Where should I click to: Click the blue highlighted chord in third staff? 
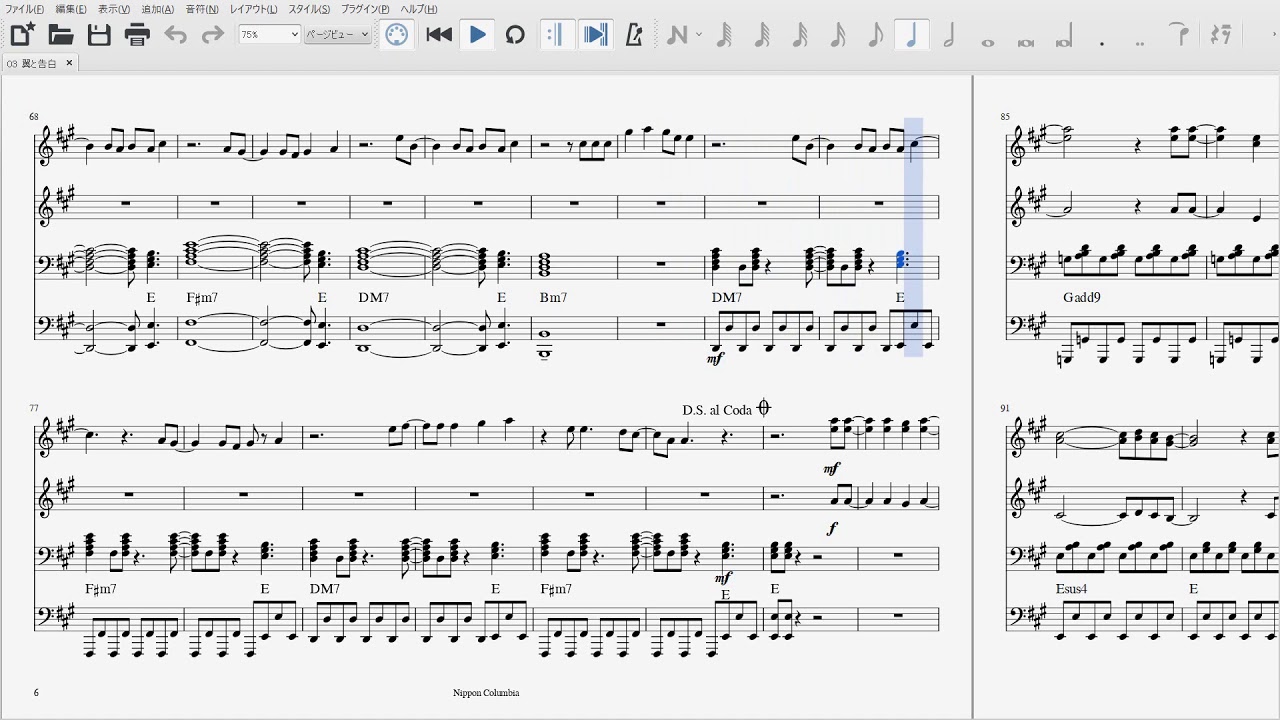coord(901,261)
